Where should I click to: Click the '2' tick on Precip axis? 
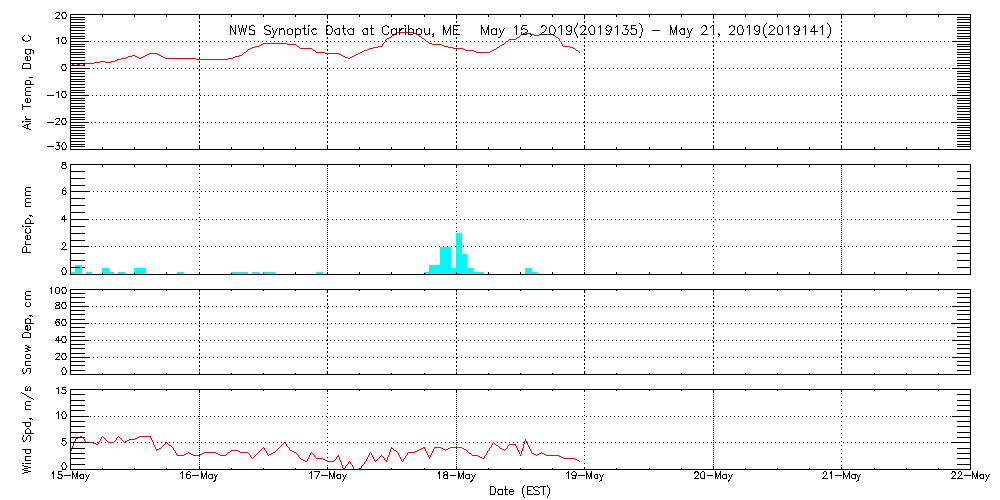coord(62,246)
